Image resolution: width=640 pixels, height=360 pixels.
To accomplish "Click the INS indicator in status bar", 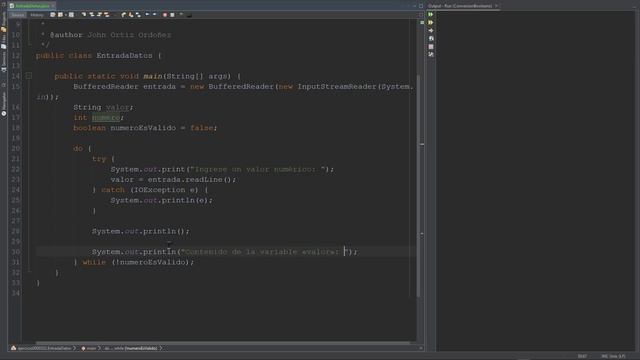I will [605, 356].
